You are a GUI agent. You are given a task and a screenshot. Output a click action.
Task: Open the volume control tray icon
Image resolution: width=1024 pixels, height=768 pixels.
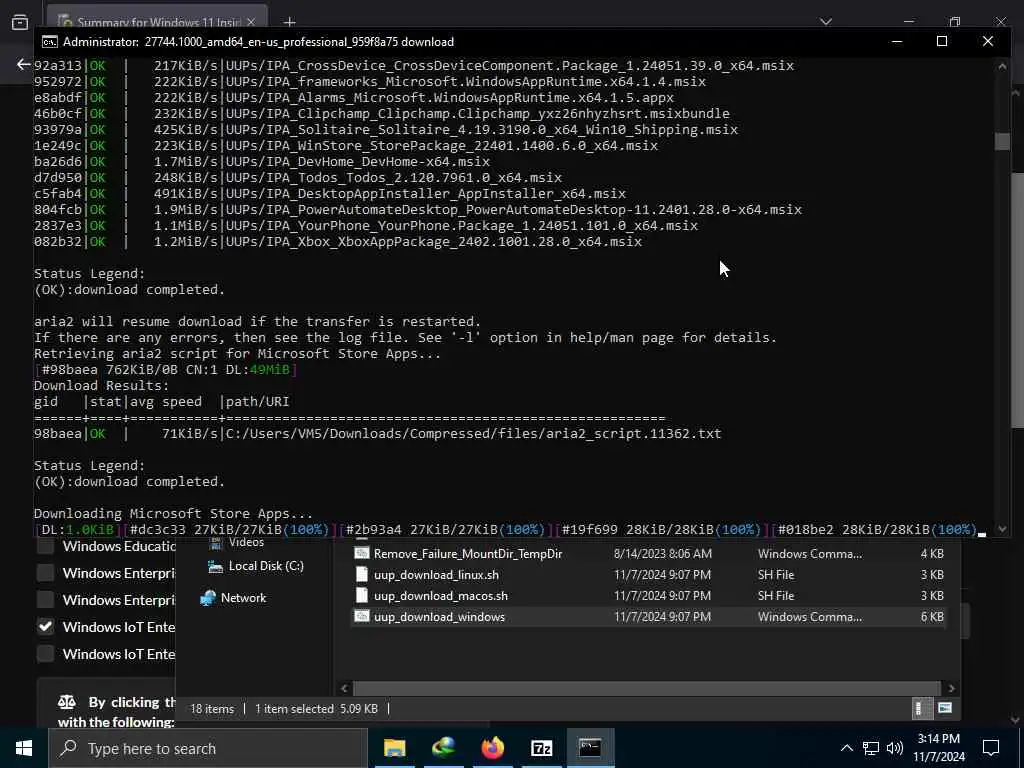pyautogui.click(x=895, y=748)
